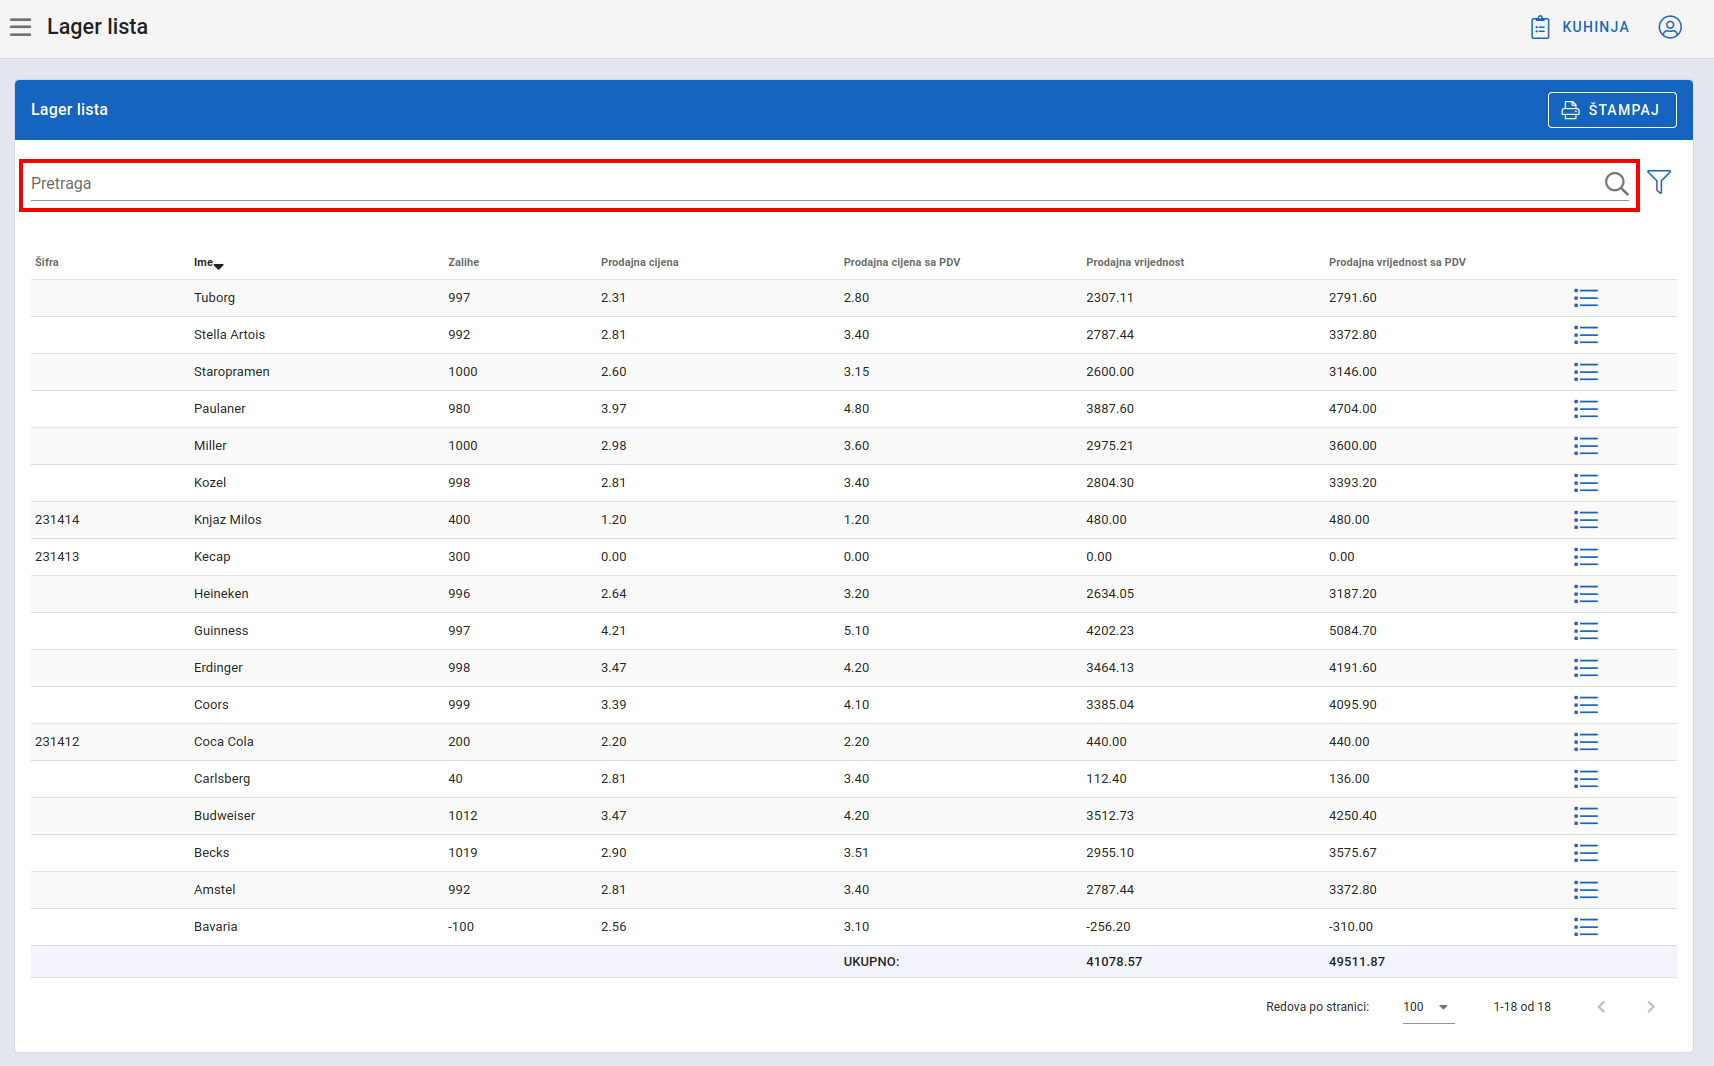Open details list icon for Budweiser
1714x1066 pixels.
point(1586,816)
